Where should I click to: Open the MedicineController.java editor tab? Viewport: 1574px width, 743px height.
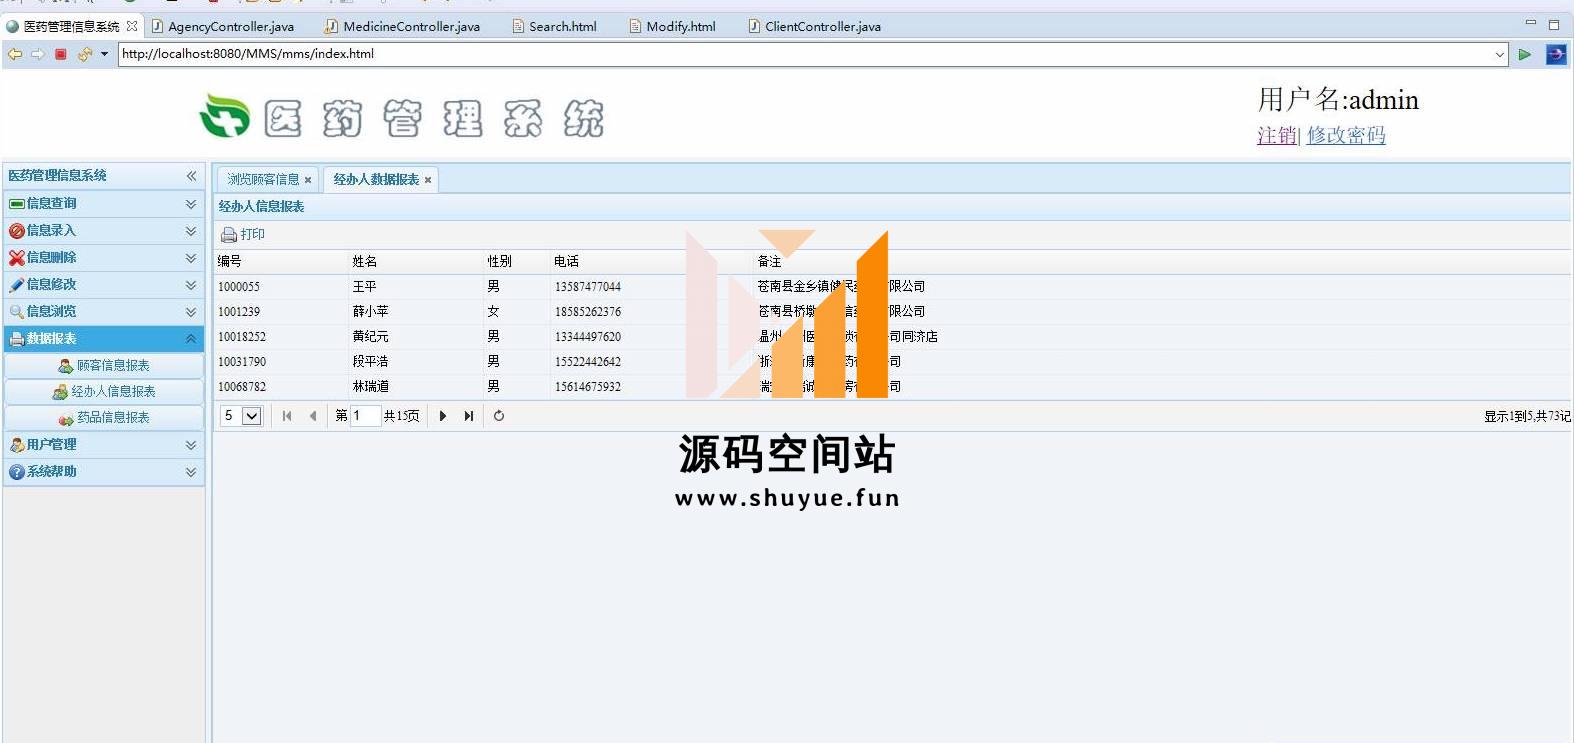click(410, 27)
